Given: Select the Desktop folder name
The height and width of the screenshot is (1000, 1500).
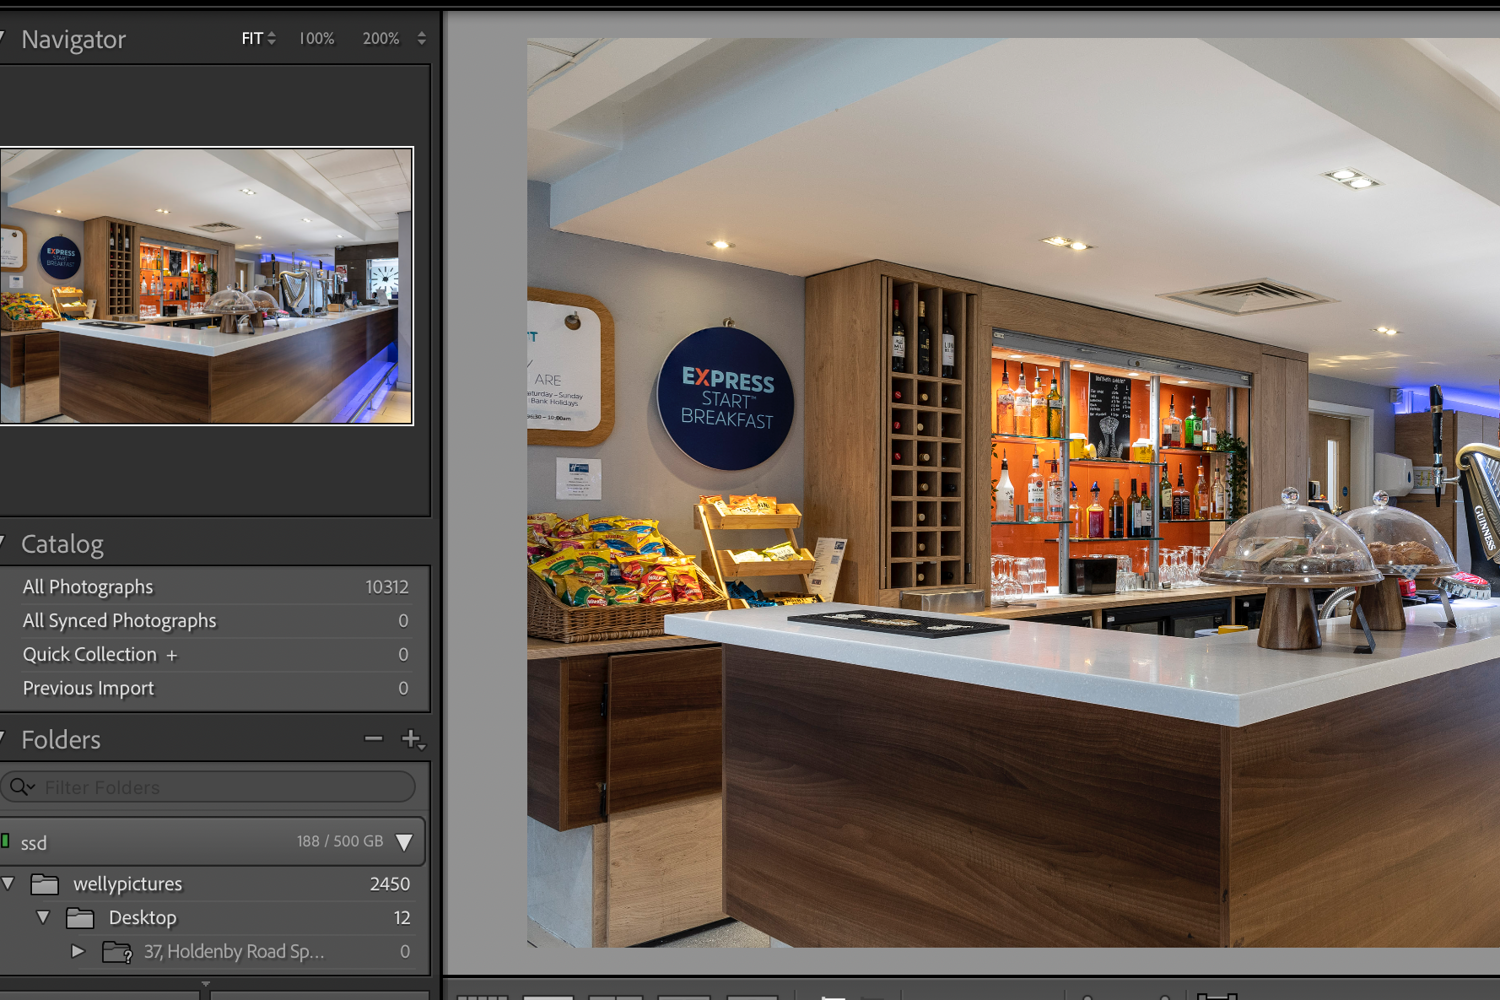Looking at the screenshot, I should tap(143, 918).
